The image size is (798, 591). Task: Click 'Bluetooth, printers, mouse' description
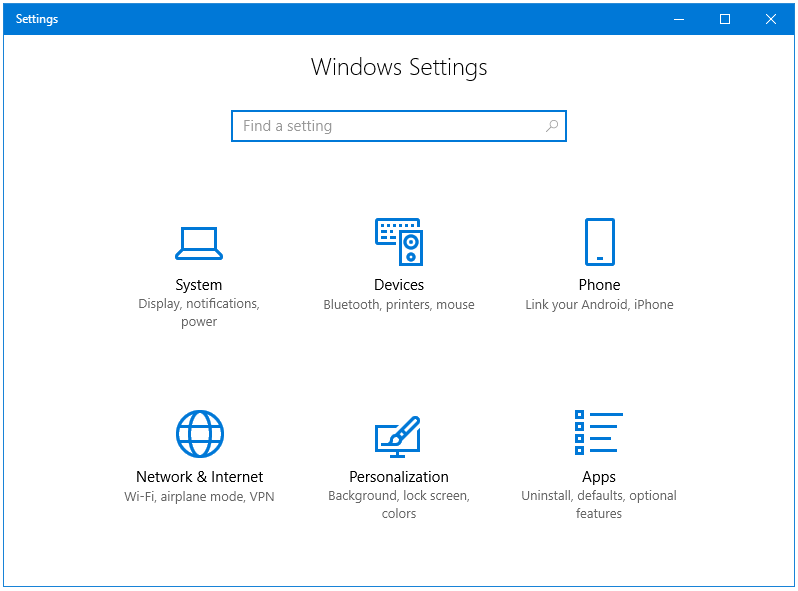(399, 304)
